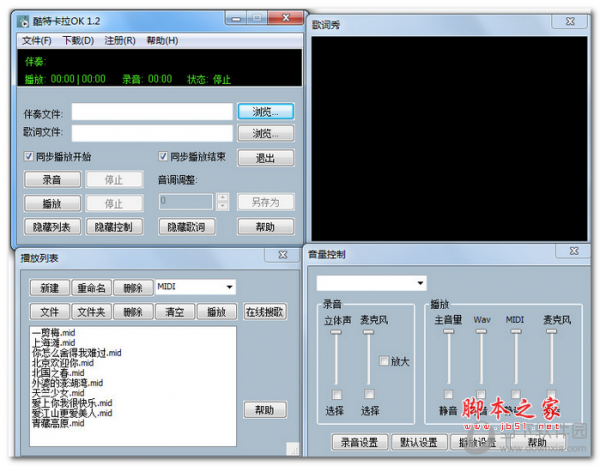The width and height of the screenshot is (600, 466).
Task: Select 北京欢迎你.mid in the playlist
Action: pos(63,362)
